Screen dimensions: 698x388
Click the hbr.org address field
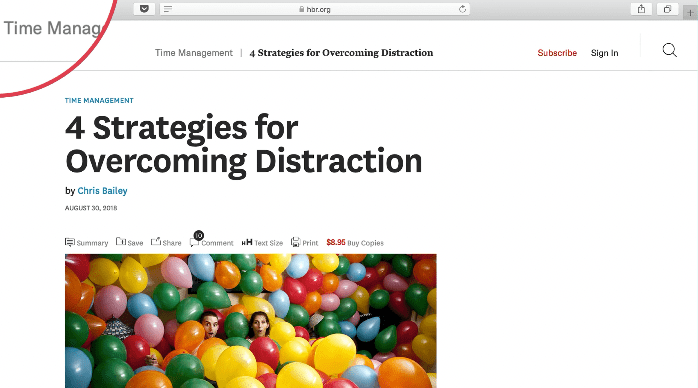coord(315,9)
